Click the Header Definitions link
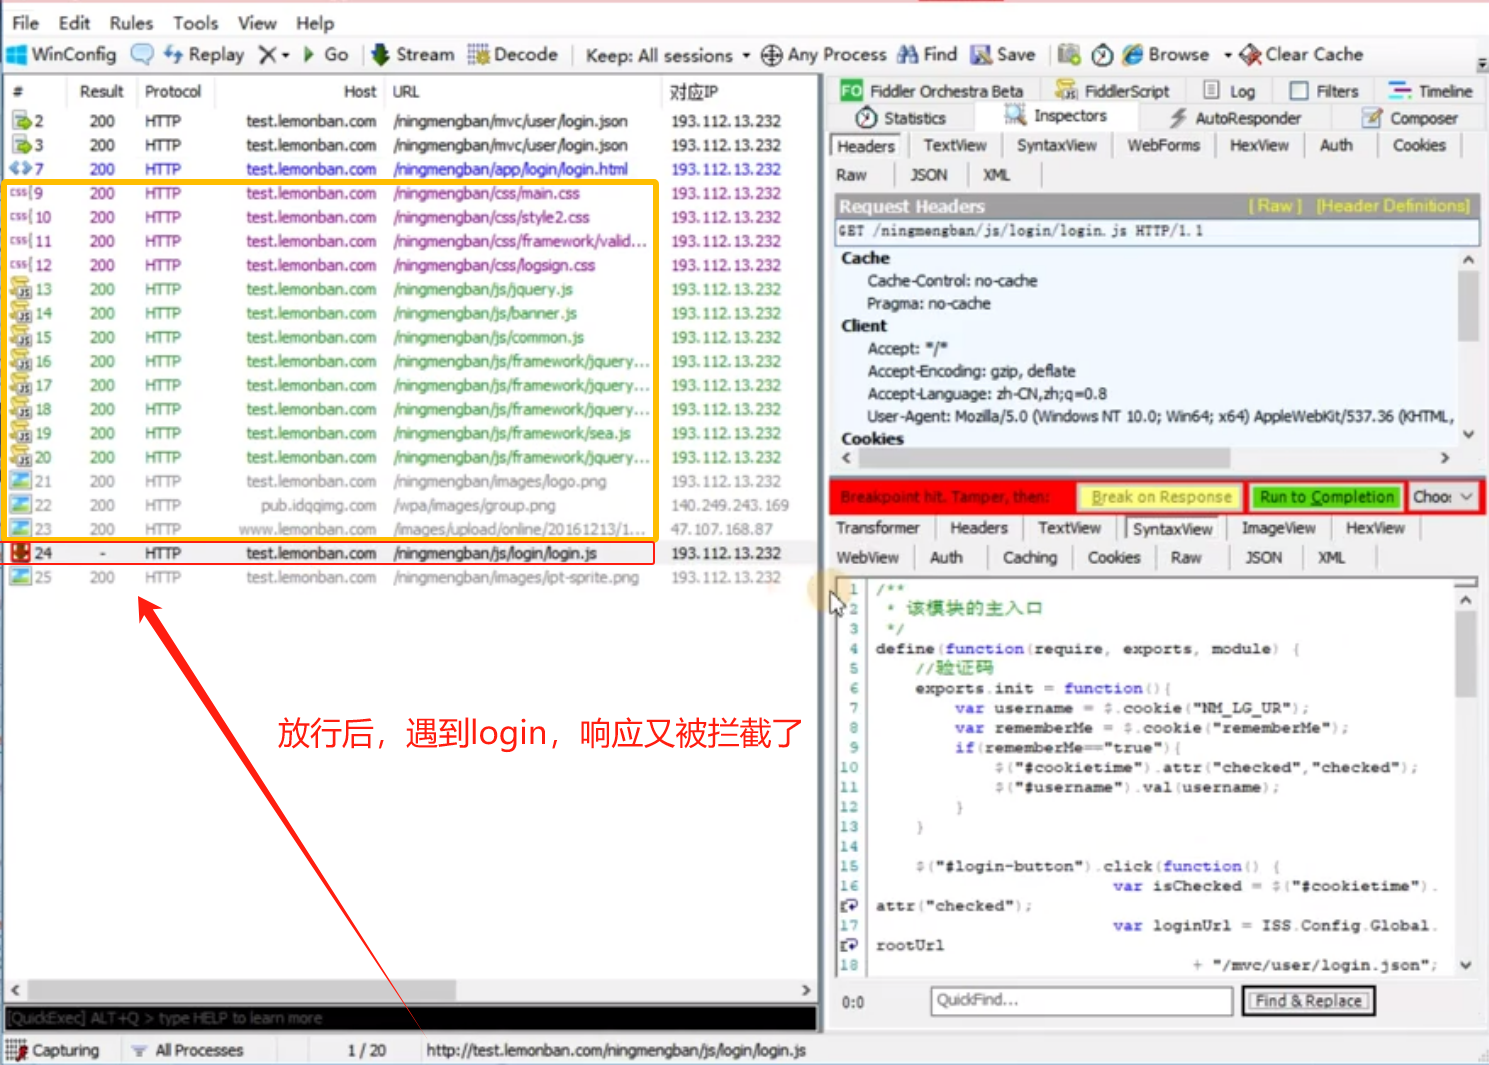 click(1393, 206)
